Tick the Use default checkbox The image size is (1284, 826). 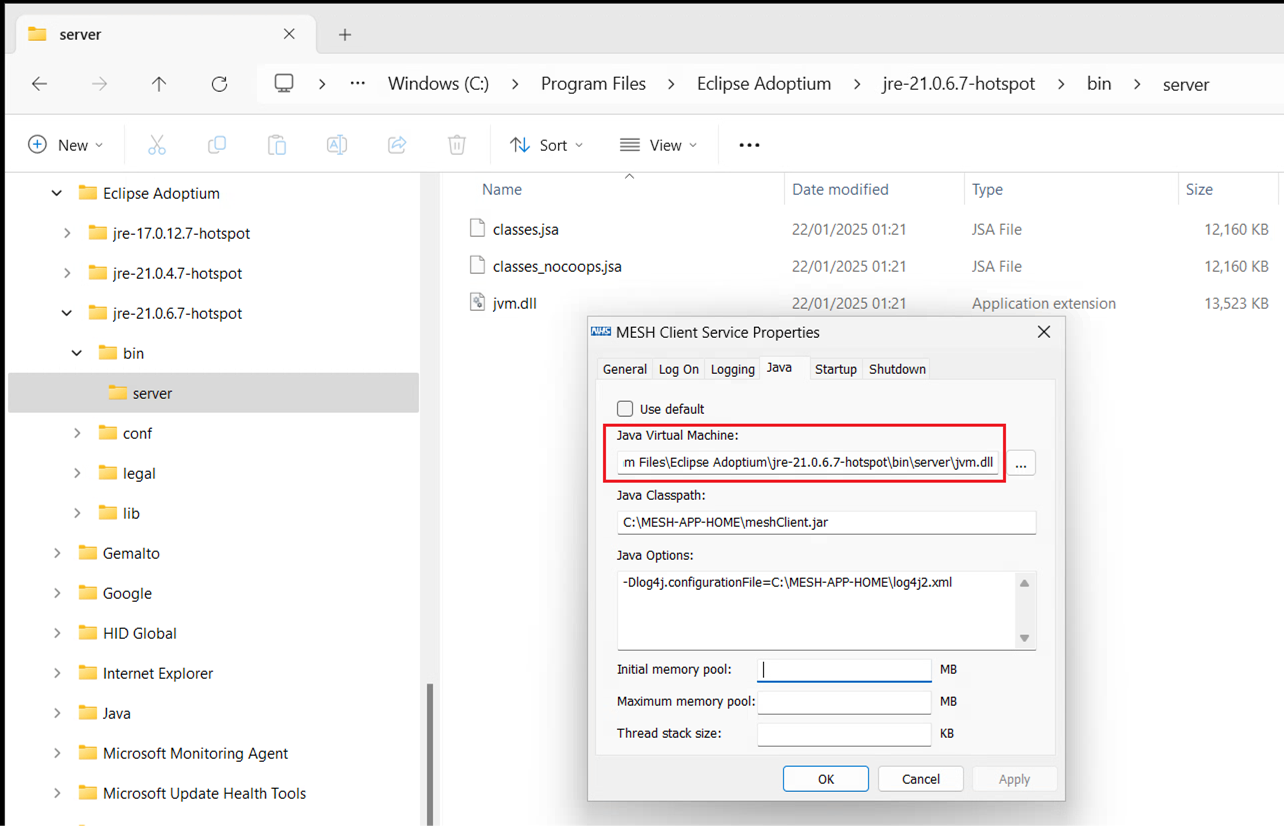click(625, 409)
